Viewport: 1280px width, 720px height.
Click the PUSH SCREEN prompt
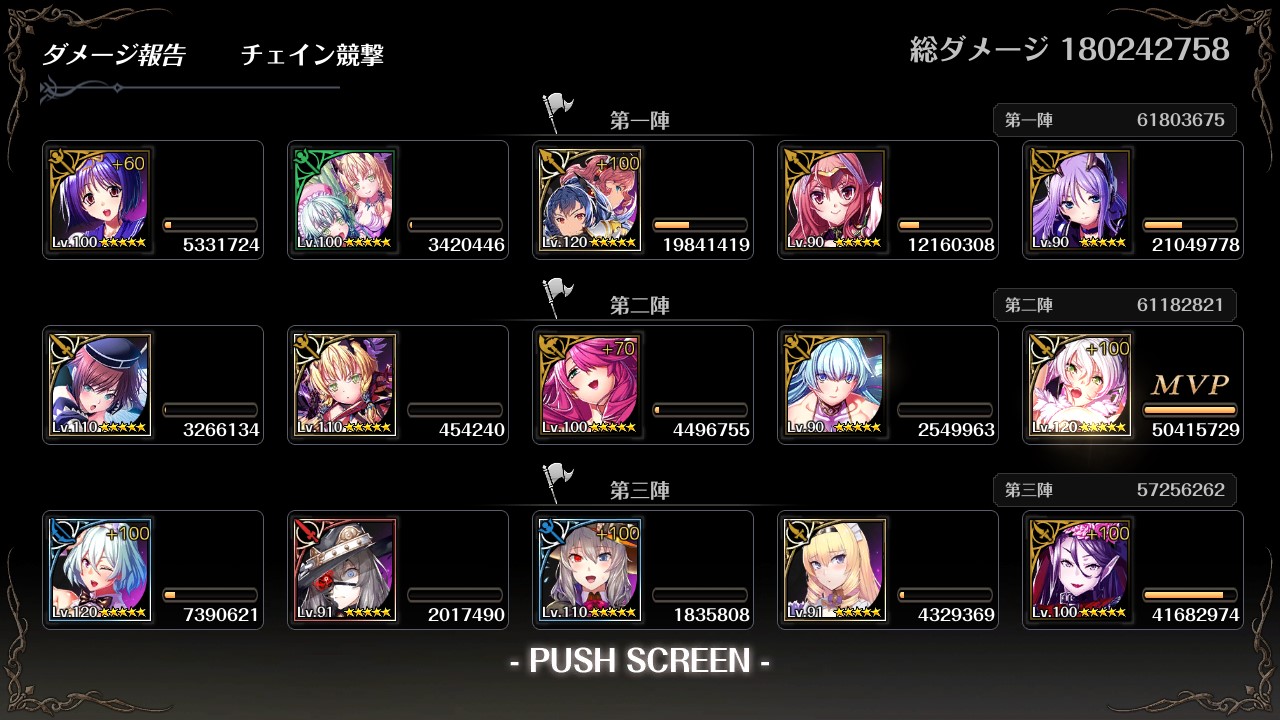(x=640, y=661)
